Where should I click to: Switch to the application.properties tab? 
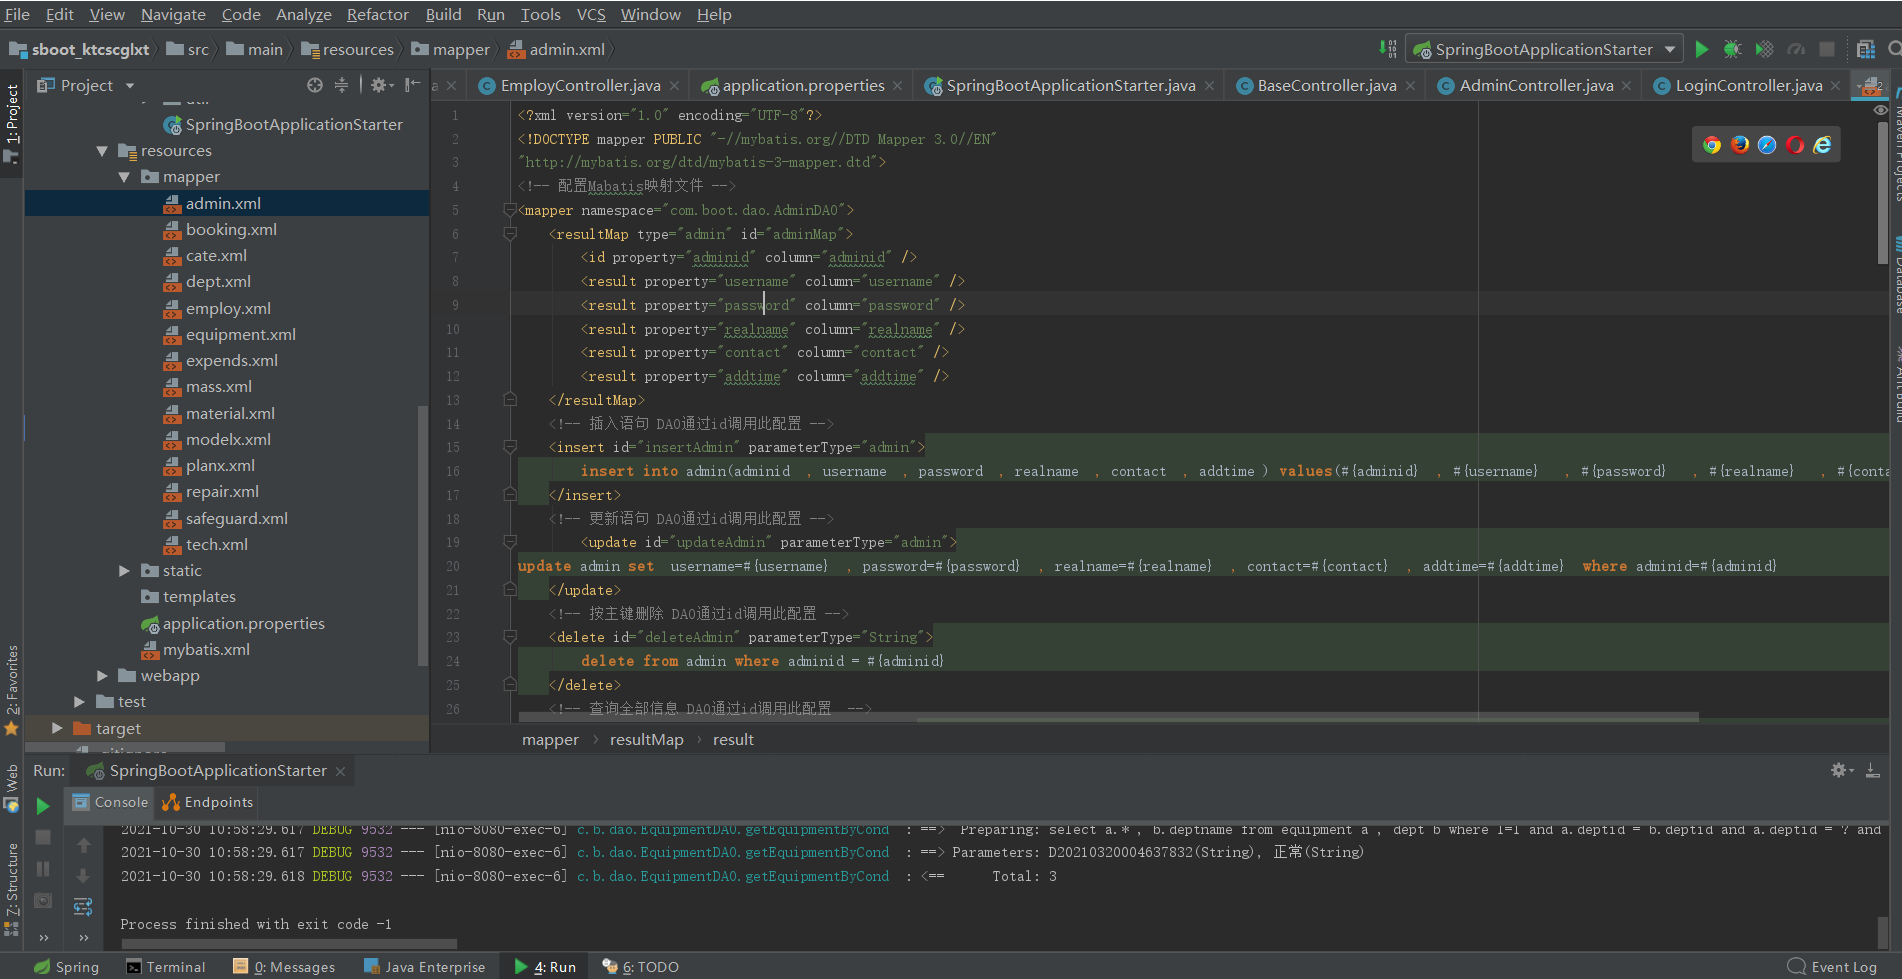pos(803,86)
